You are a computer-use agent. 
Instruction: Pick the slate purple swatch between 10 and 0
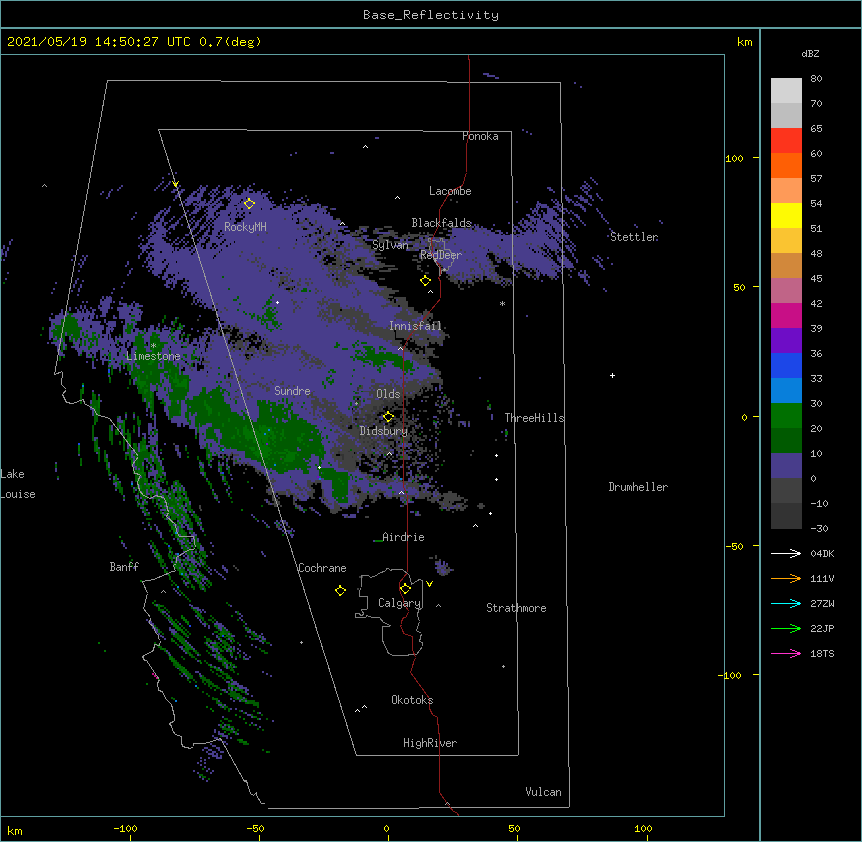(x=786, y=466)
